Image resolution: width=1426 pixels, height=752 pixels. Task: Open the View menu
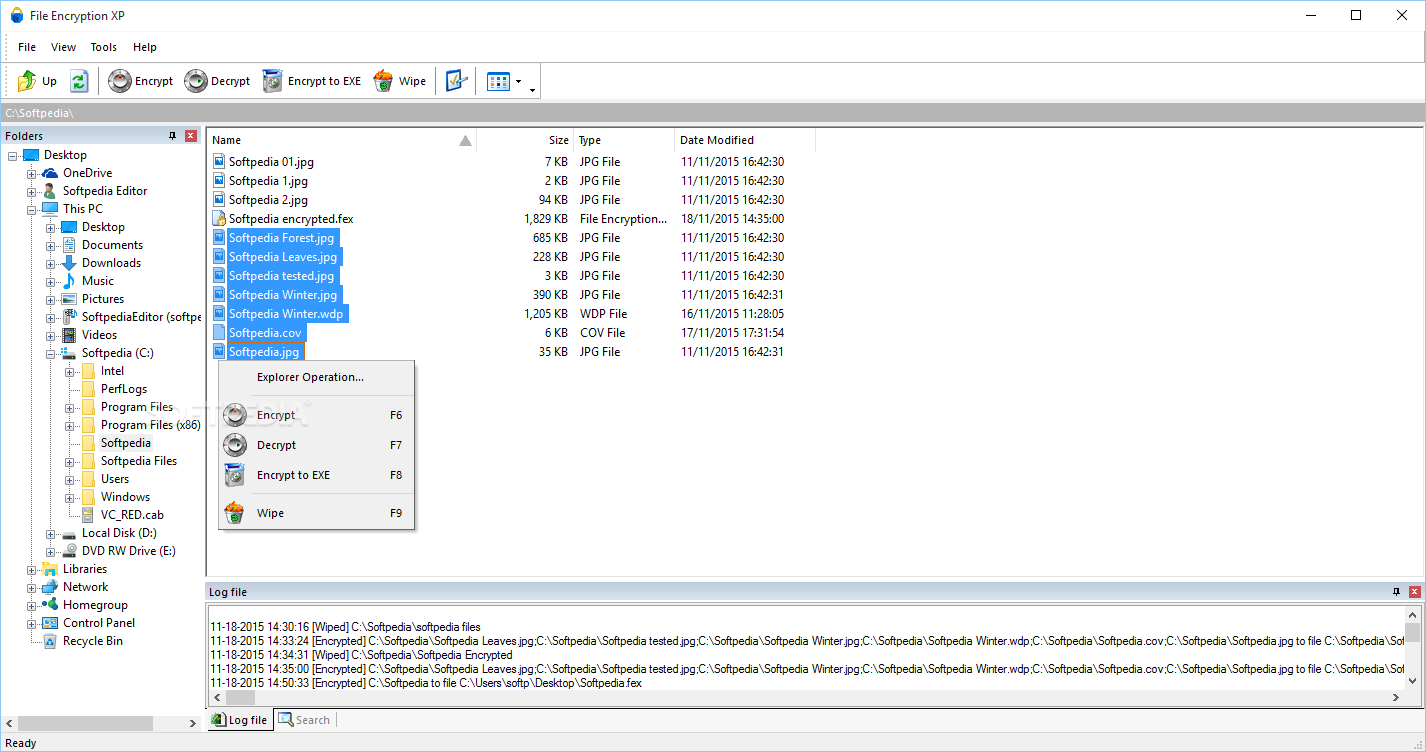[63, 47]
